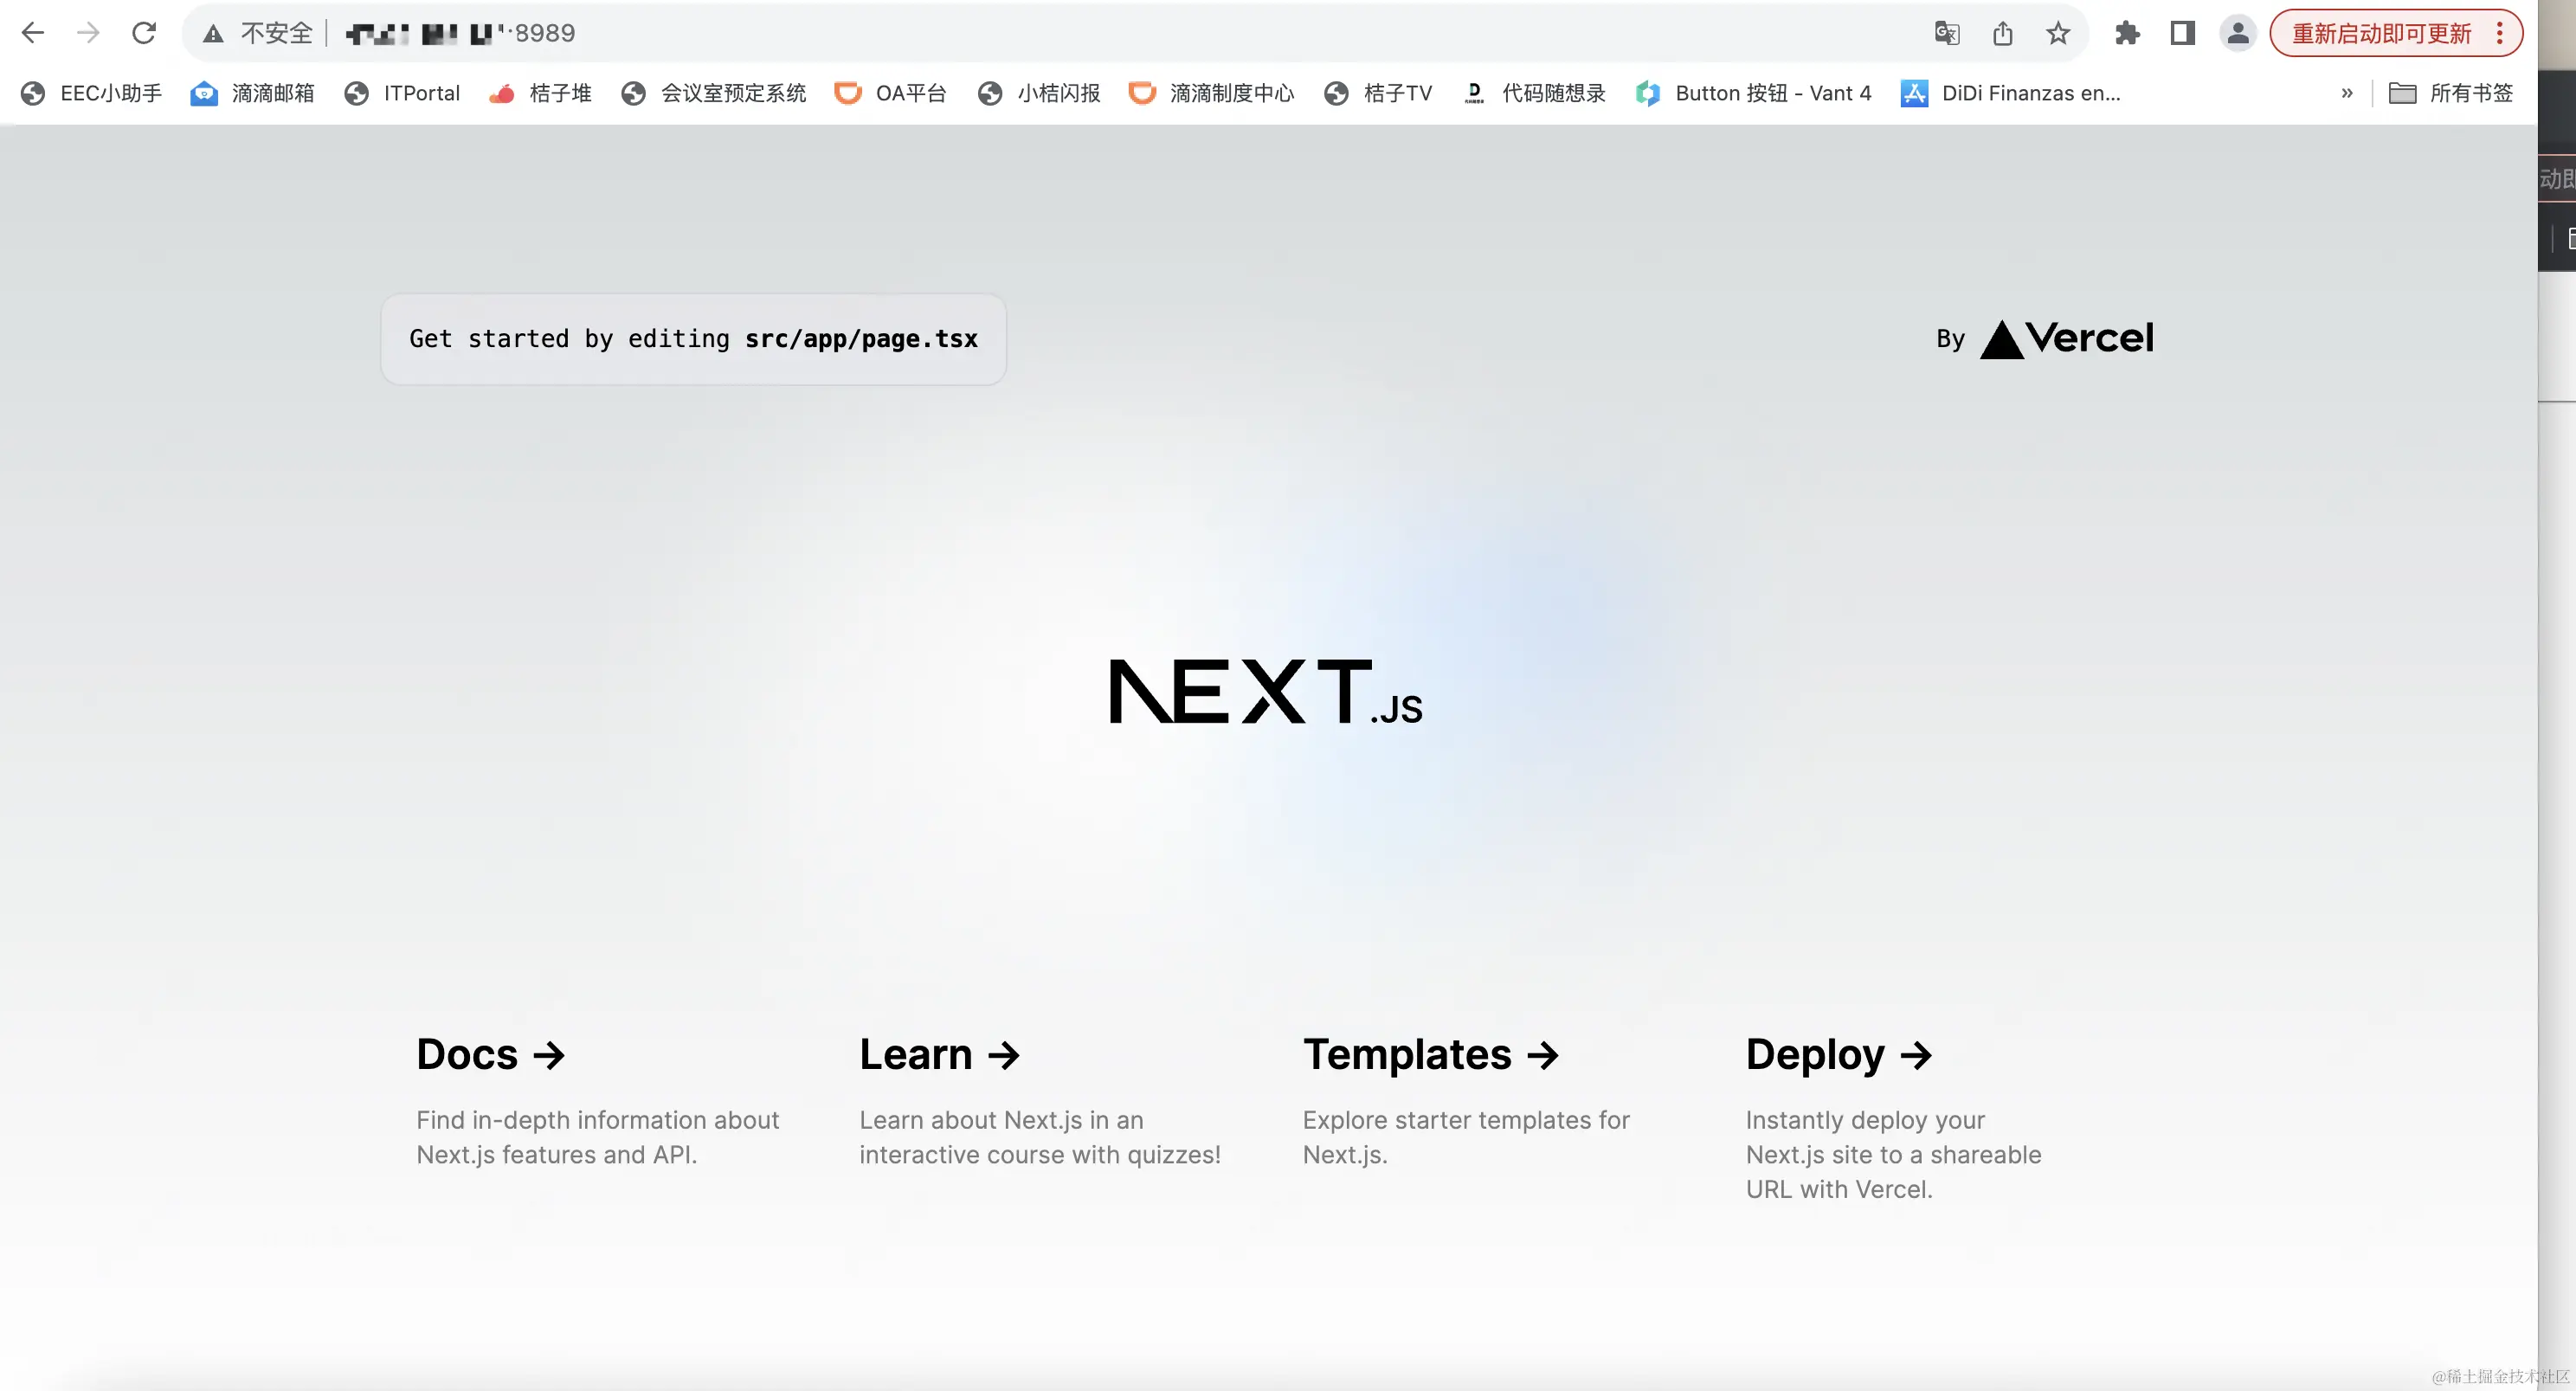Open the EEC小助手 bookmark
The width and height of the screenshot is (2576, 1391).
pos(91,93)
